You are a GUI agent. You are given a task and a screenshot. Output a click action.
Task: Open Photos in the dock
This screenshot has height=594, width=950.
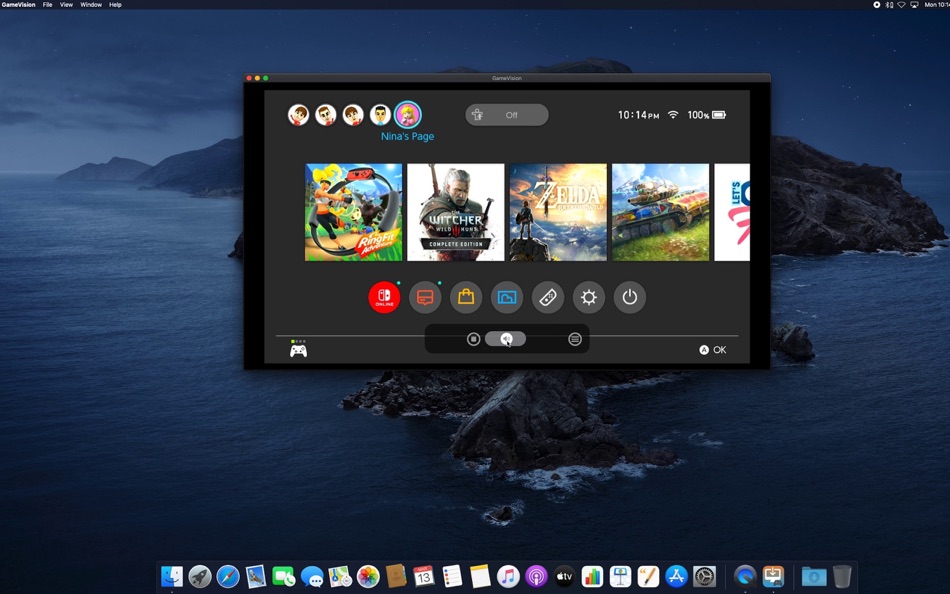pyautogui.click(x=368, y=576)
